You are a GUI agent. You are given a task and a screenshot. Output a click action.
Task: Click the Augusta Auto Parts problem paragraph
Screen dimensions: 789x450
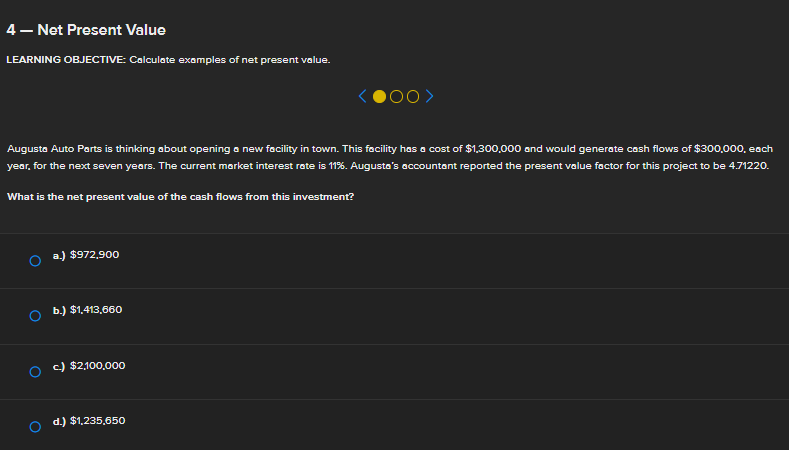coord(389,156)
